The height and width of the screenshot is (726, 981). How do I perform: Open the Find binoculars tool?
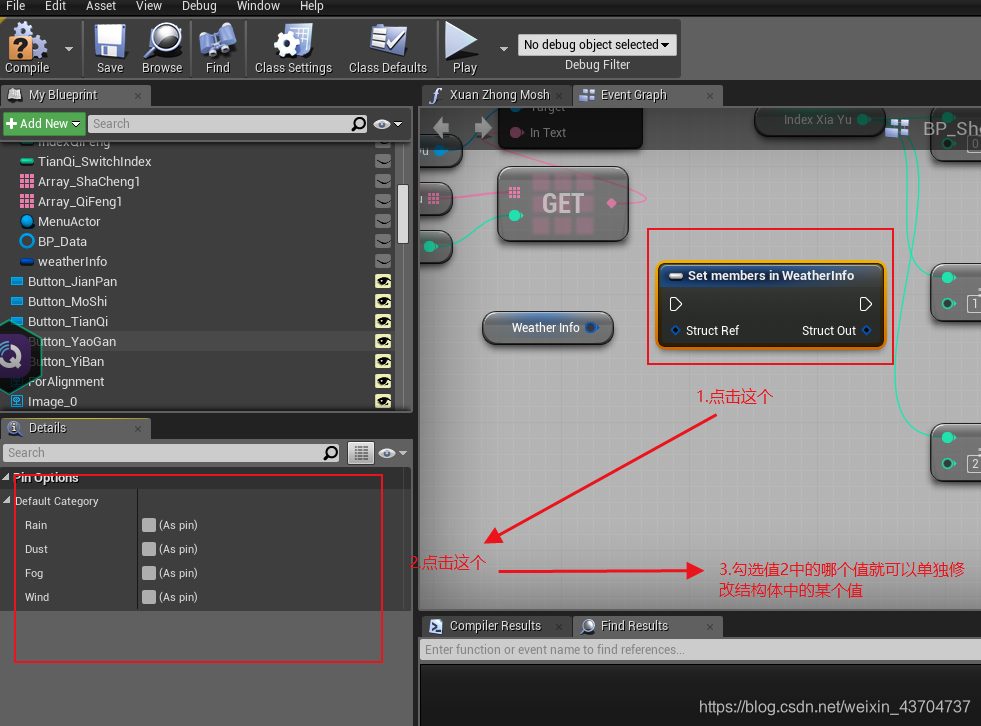click(x=218, y=48)
